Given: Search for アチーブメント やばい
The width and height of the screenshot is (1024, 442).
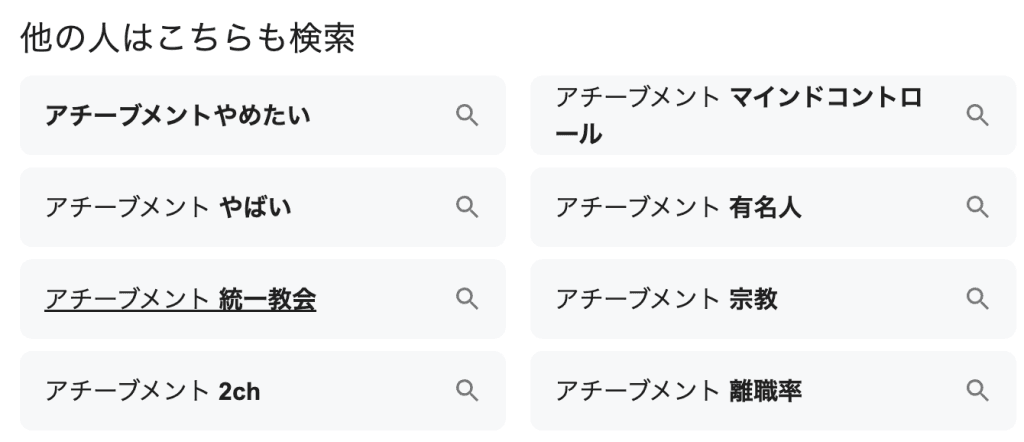Looking at the screenshot, I should (160, 208).
